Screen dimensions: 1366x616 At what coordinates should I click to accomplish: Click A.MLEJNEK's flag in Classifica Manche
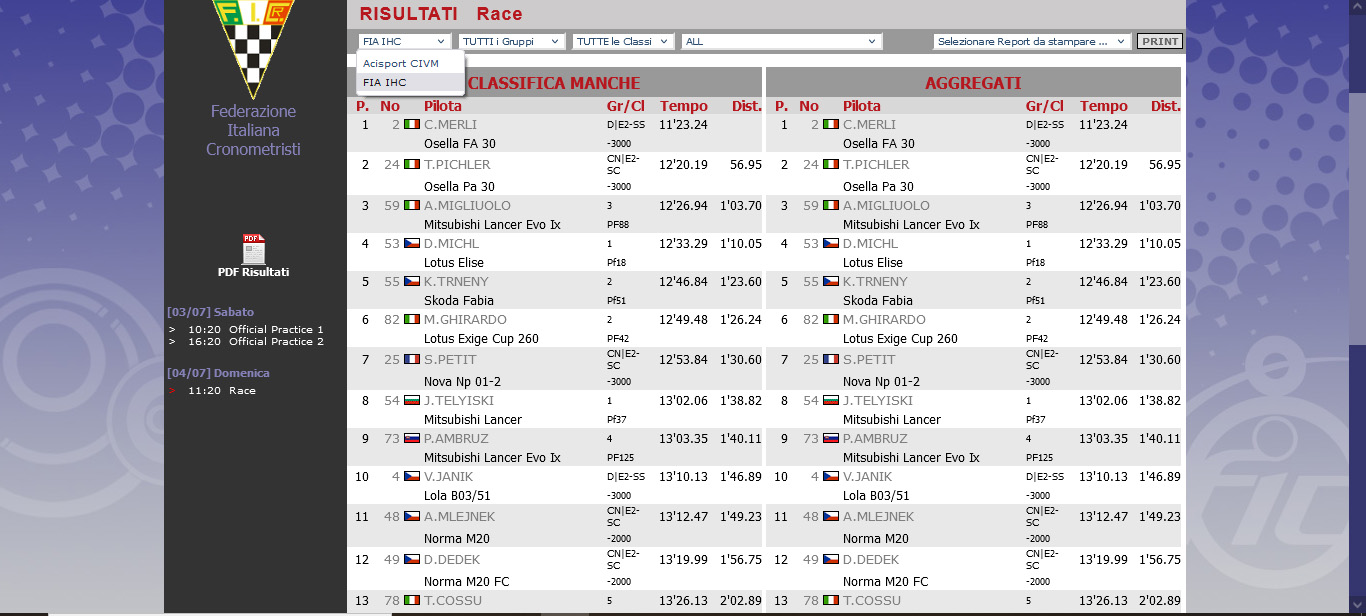click(x=412, y=517)
